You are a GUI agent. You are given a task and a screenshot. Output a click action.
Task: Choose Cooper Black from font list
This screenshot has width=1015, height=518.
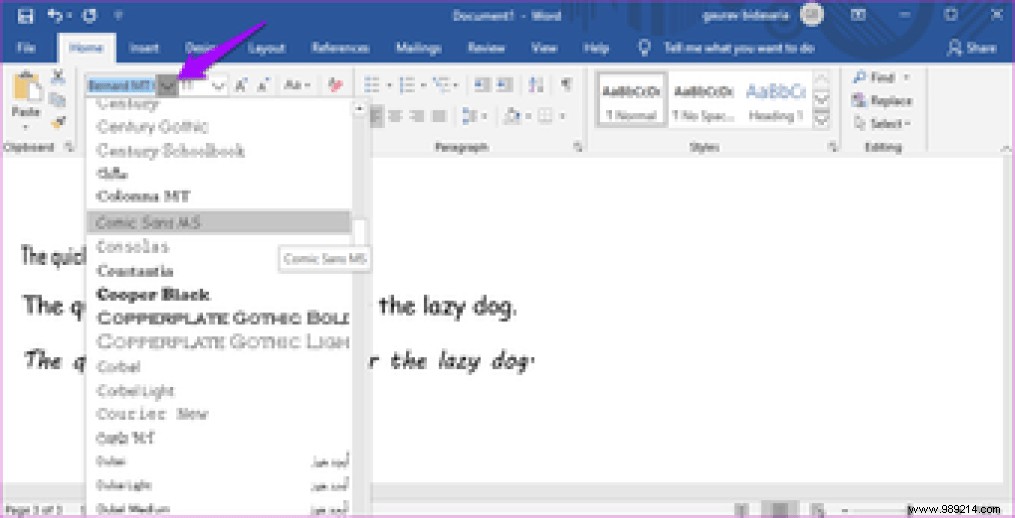pos(219,295)
